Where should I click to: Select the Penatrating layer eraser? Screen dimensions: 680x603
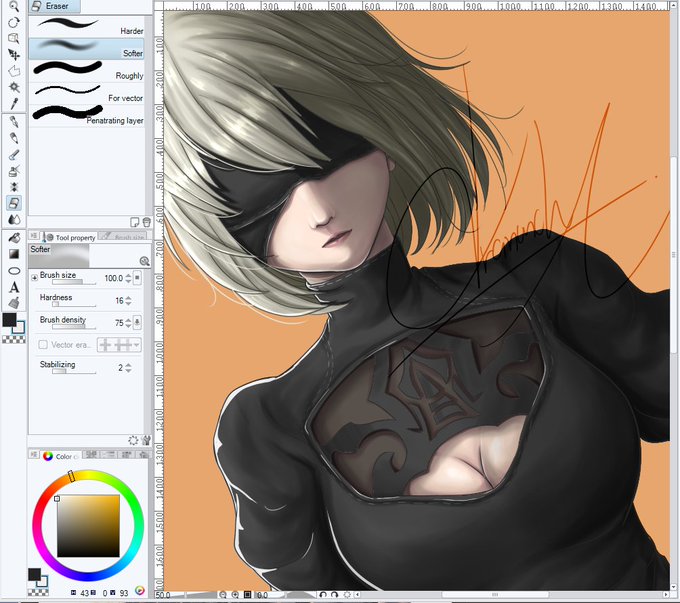[87, 116]
